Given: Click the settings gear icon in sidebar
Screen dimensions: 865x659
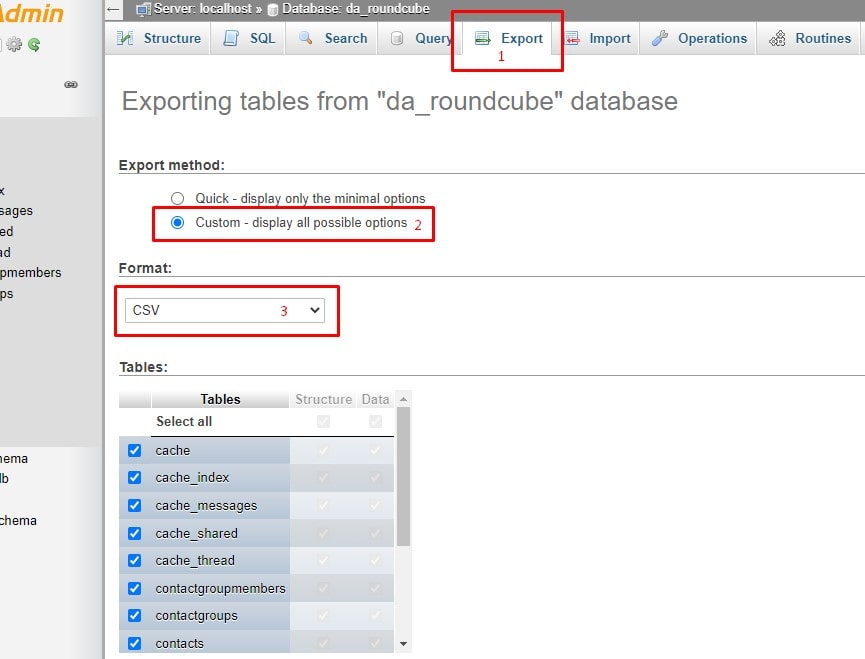Looking at the screenshot, I should point(14,45).
